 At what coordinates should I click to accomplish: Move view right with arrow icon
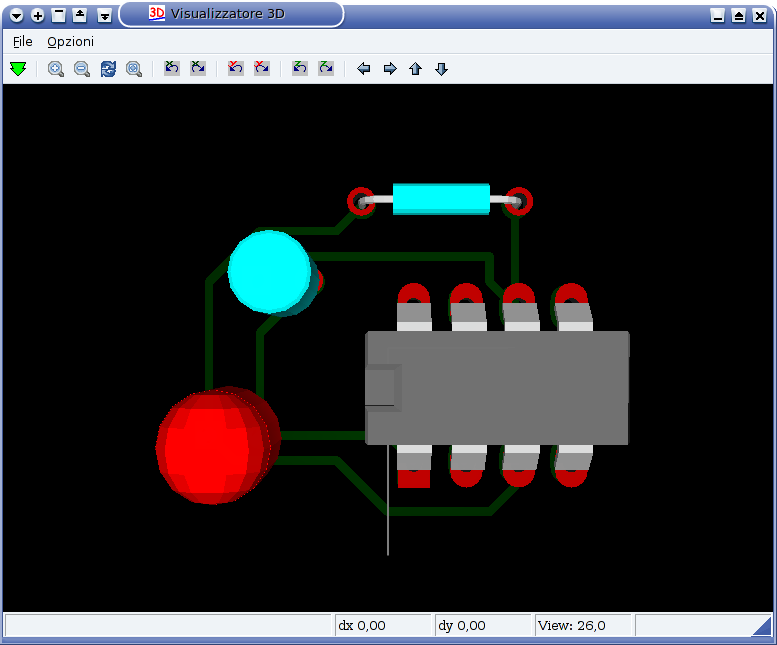(390, 68)
